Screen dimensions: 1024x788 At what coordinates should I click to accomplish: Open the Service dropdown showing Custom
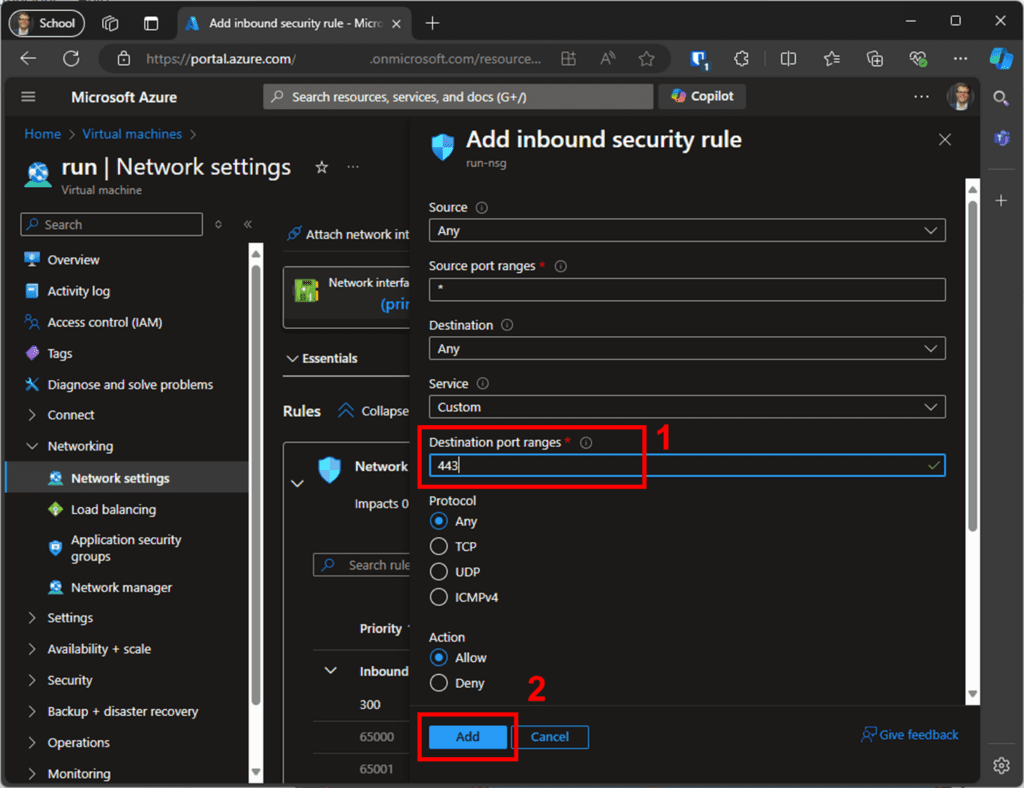tap(686, 406)
